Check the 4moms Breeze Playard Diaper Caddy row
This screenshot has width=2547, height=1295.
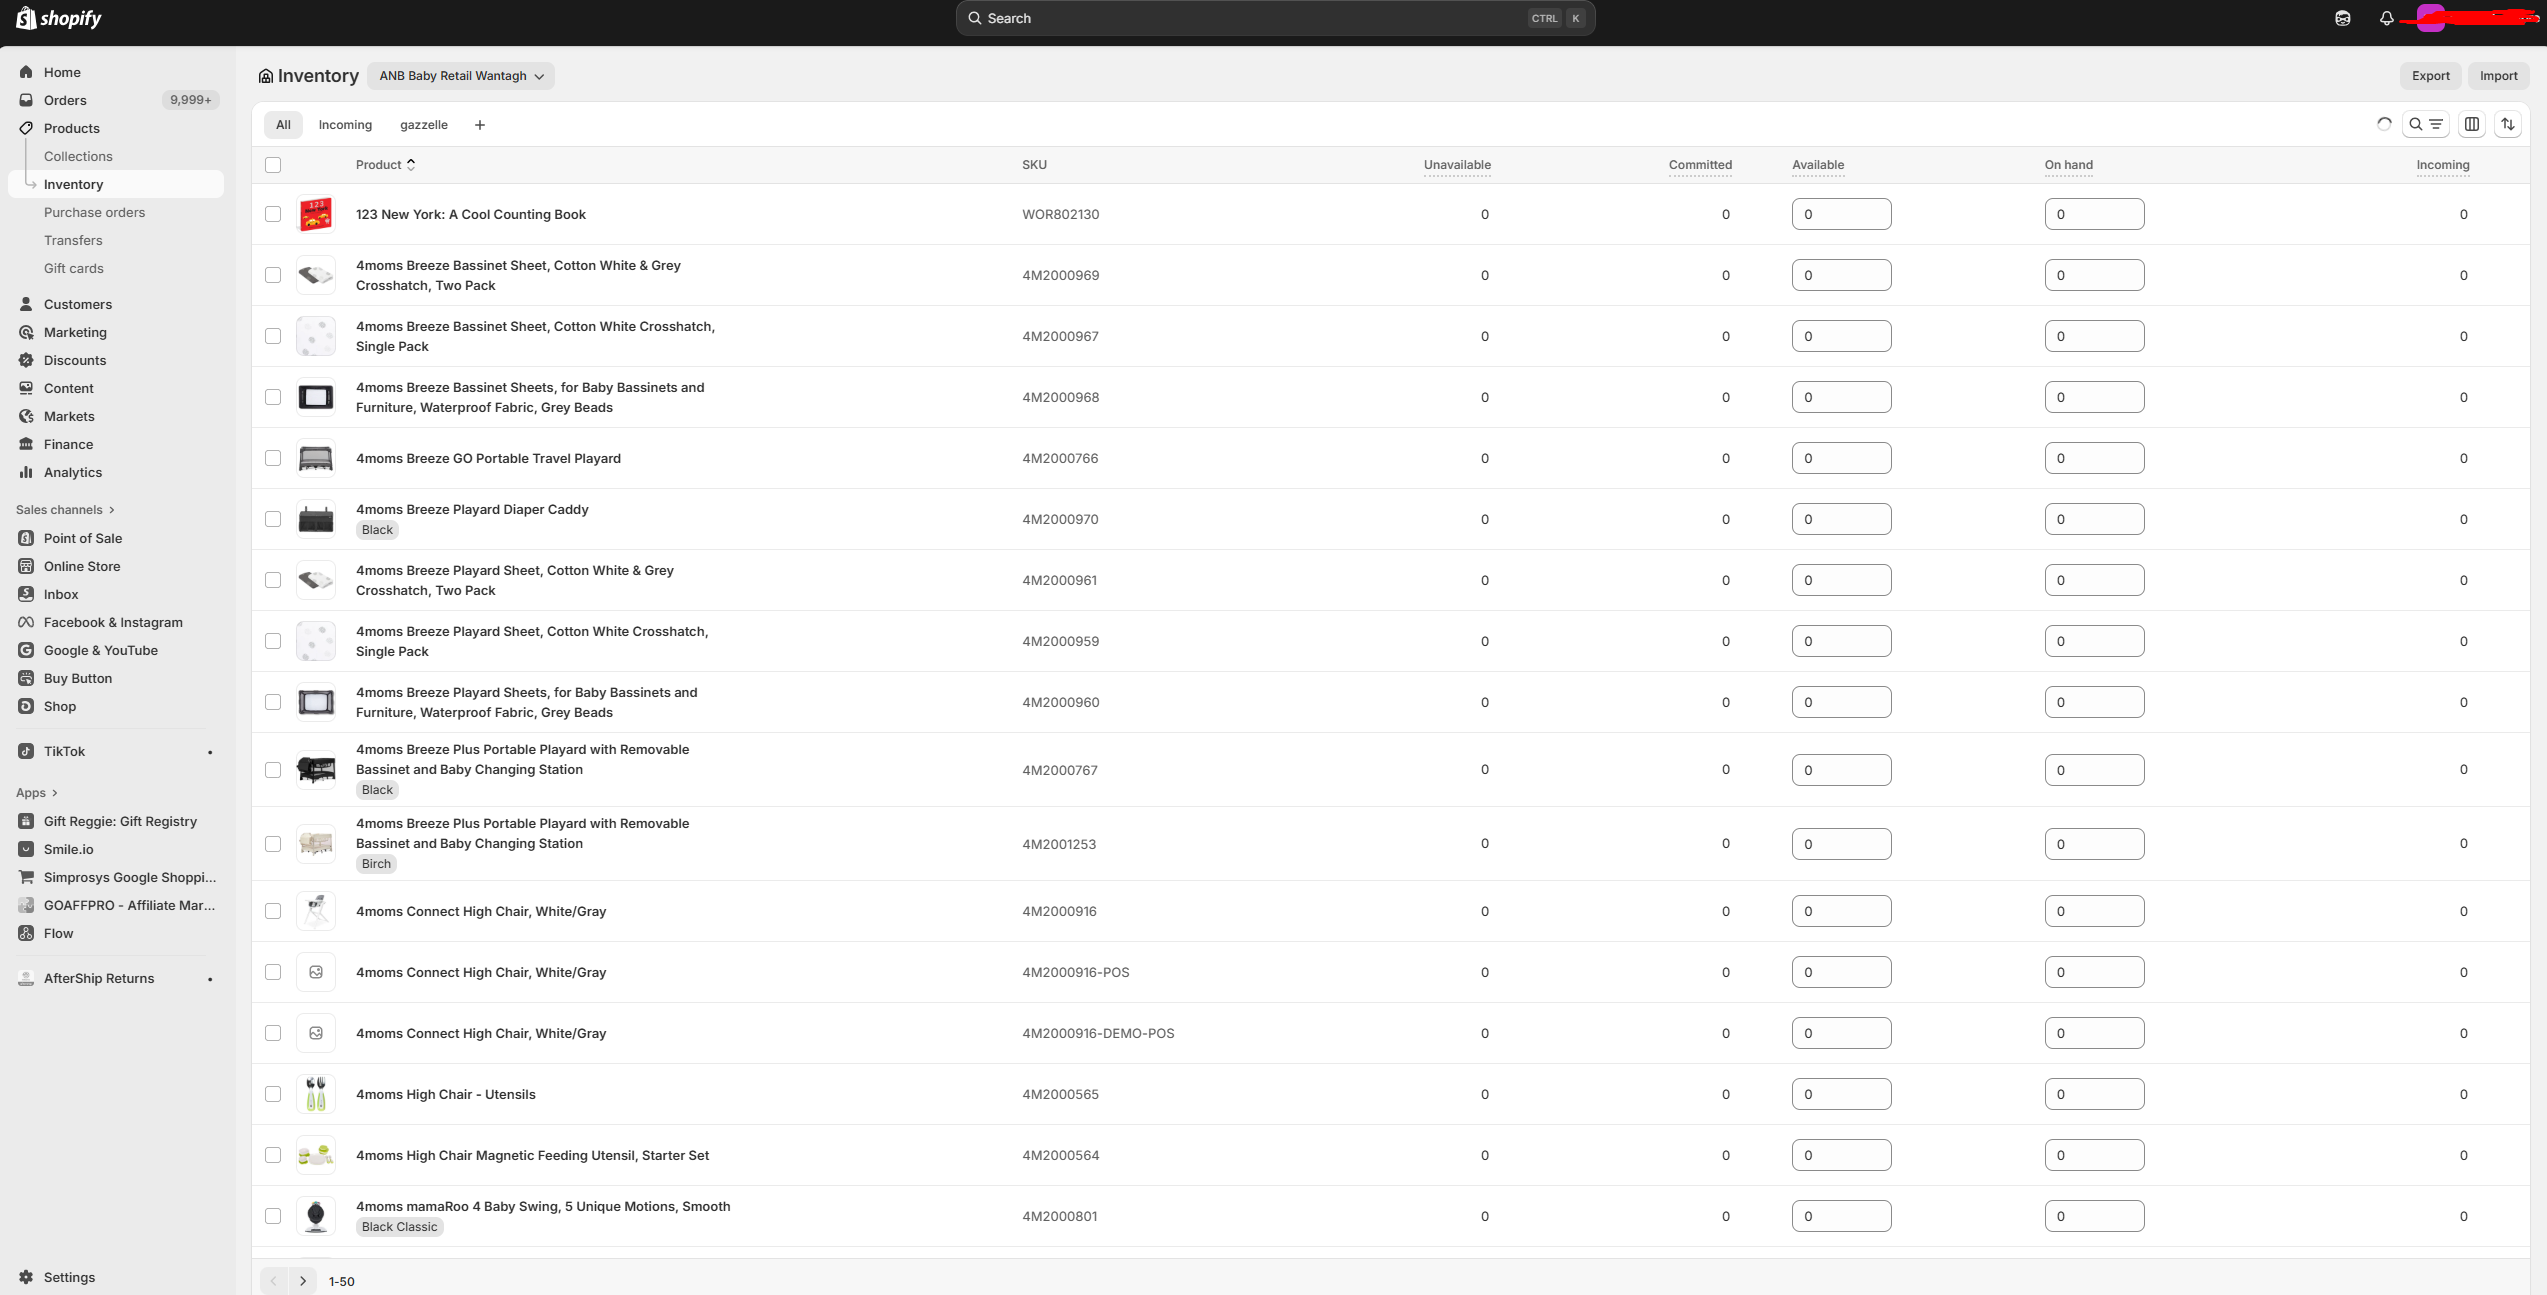(273, 519)
